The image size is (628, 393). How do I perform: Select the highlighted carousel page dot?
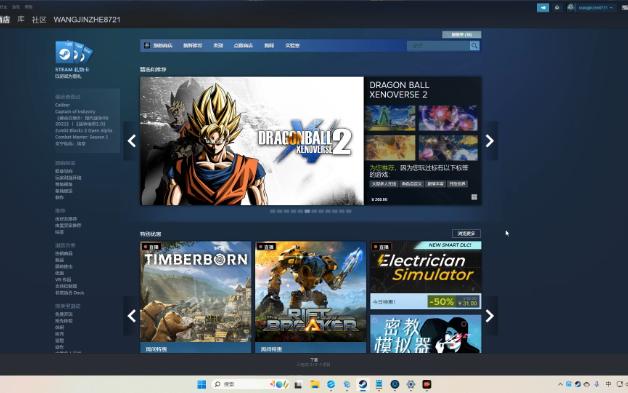pyautogui.click(x=307, y=211)
